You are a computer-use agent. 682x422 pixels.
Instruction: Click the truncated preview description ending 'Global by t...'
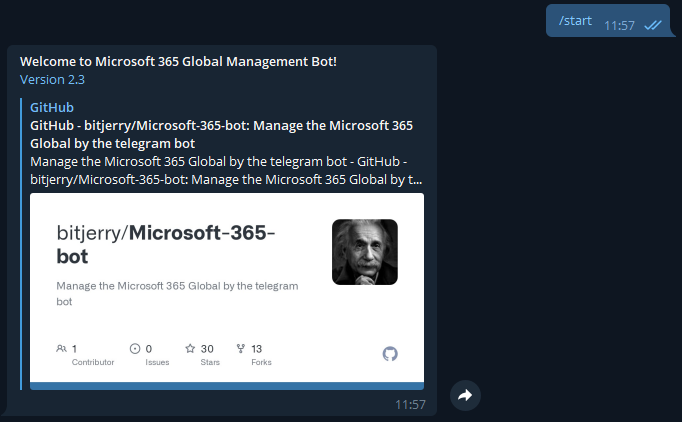click(x=226, y=171)
